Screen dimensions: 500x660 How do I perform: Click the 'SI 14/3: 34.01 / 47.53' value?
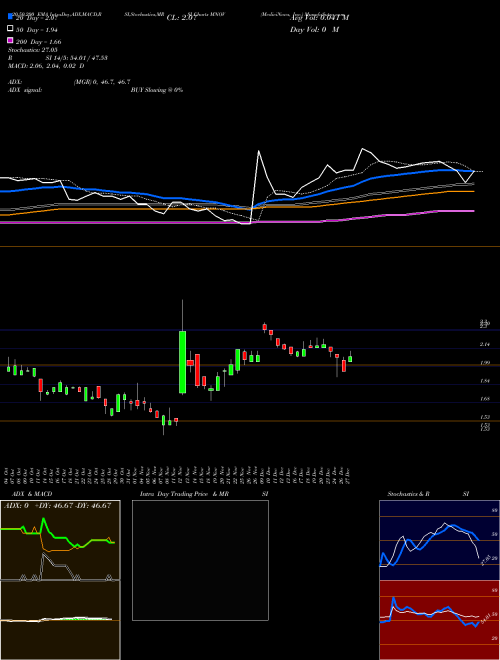(x=77, y=58)
